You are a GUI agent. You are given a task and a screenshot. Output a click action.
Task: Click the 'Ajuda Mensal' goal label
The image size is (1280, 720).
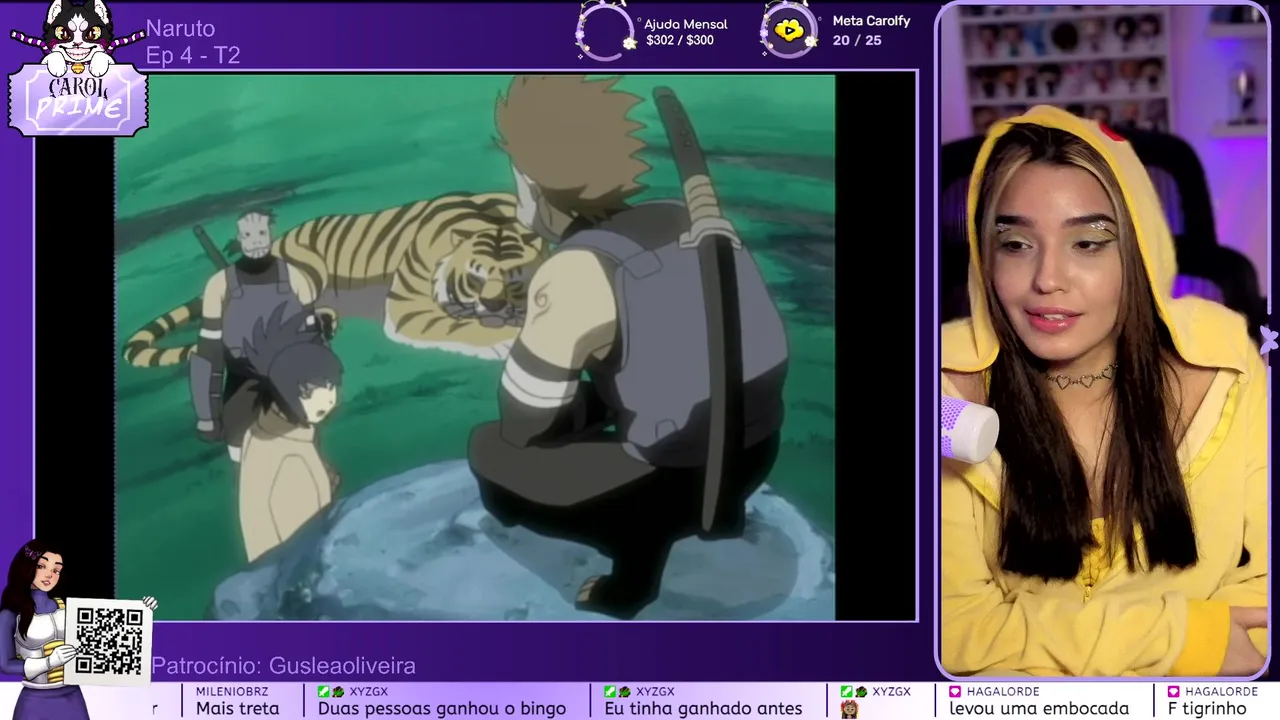[686, 24]
